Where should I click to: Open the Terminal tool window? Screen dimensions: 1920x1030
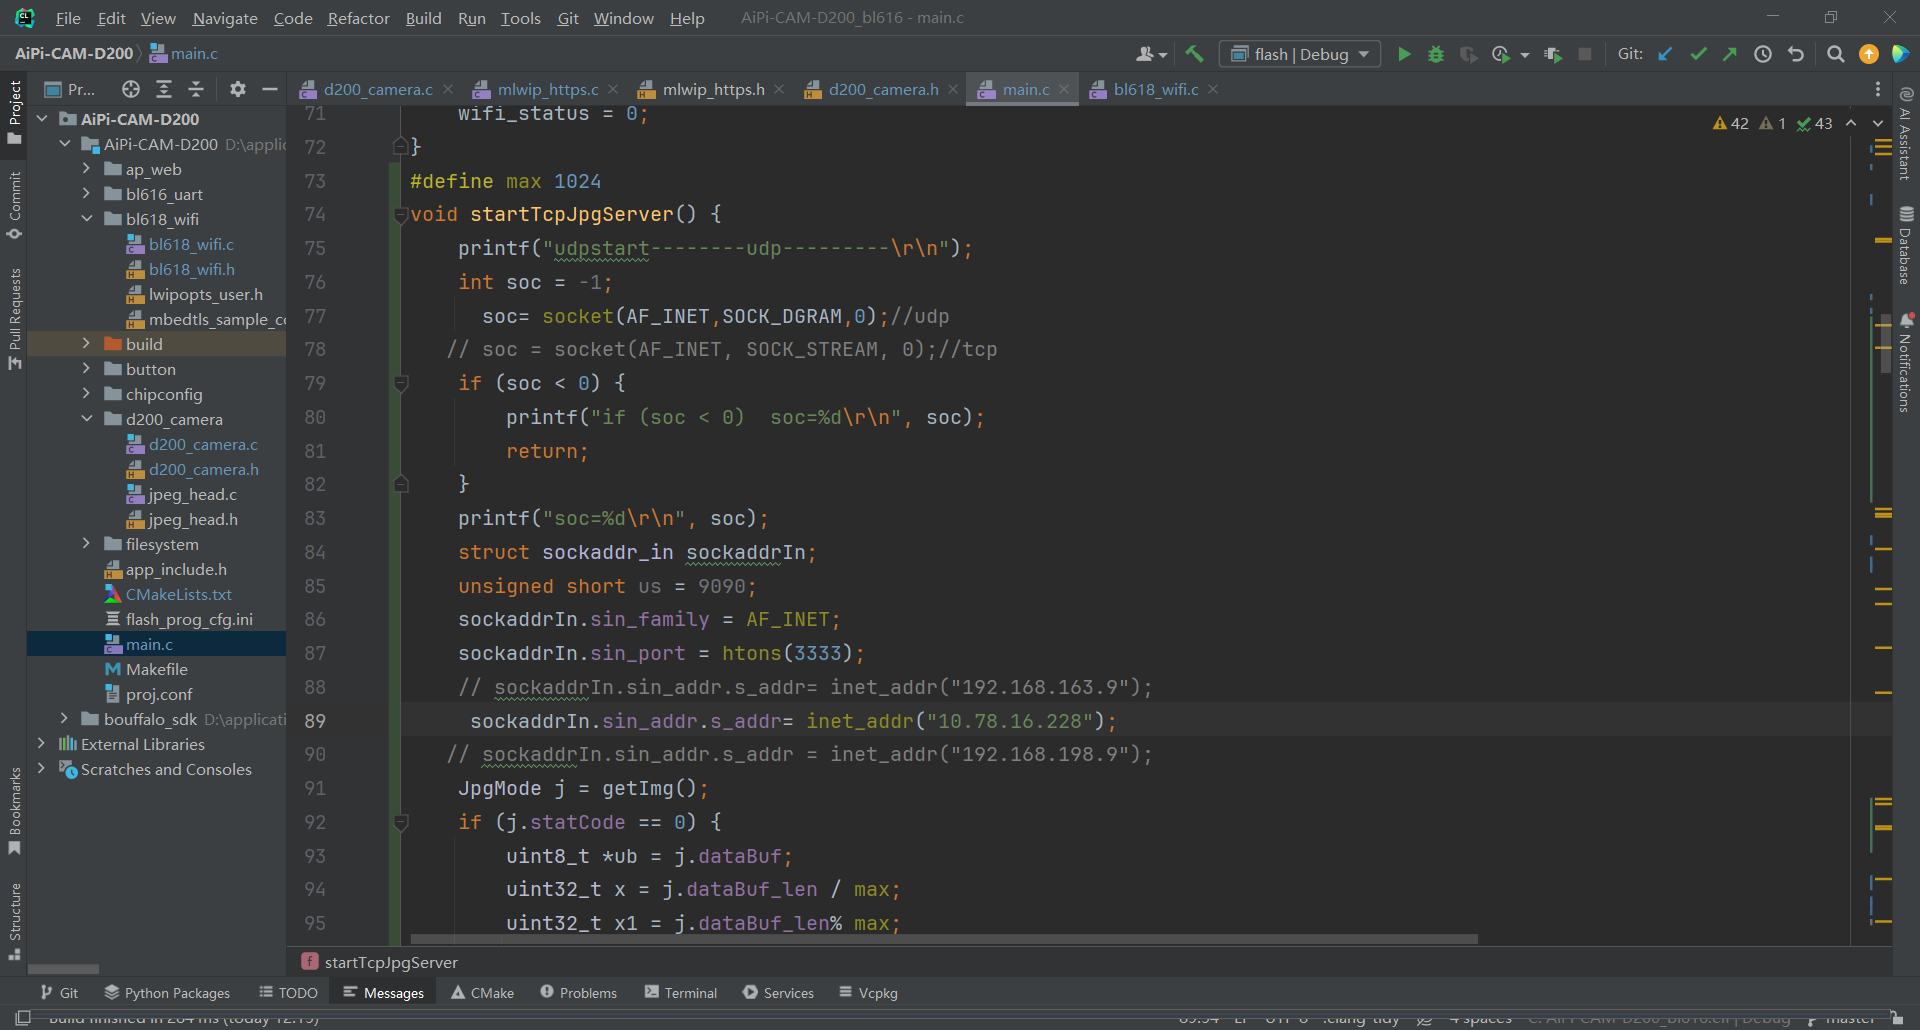681,993
